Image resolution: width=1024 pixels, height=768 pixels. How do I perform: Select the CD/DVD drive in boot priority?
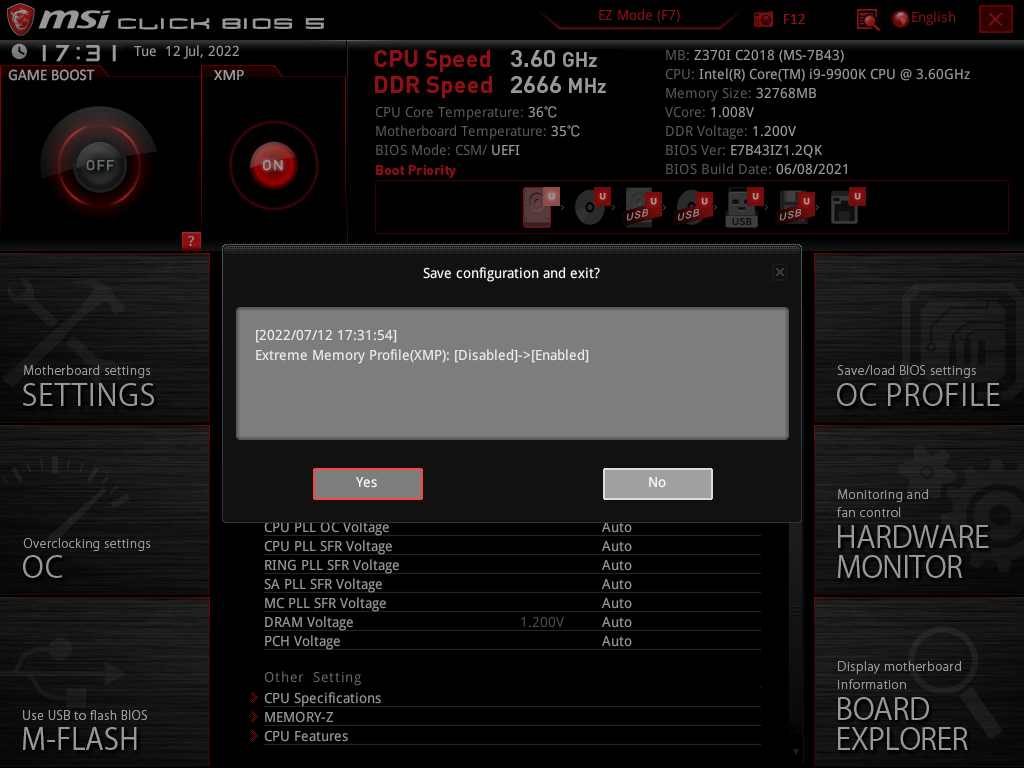coord(590,207)
